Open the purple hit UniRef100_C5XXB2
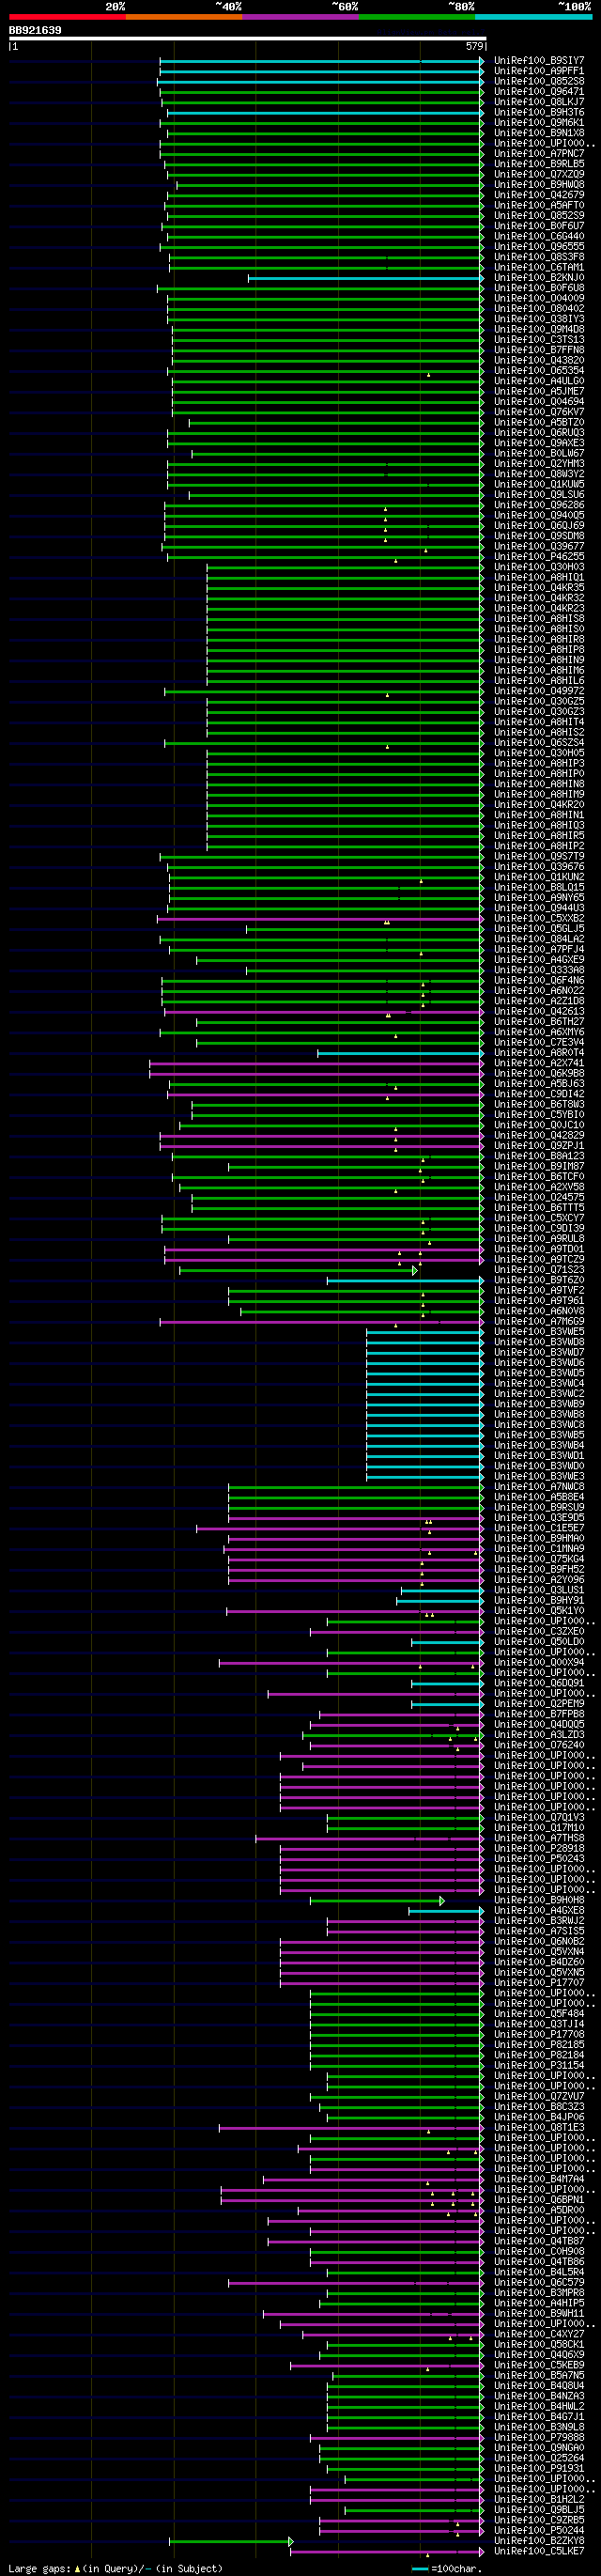 [539, 918]
